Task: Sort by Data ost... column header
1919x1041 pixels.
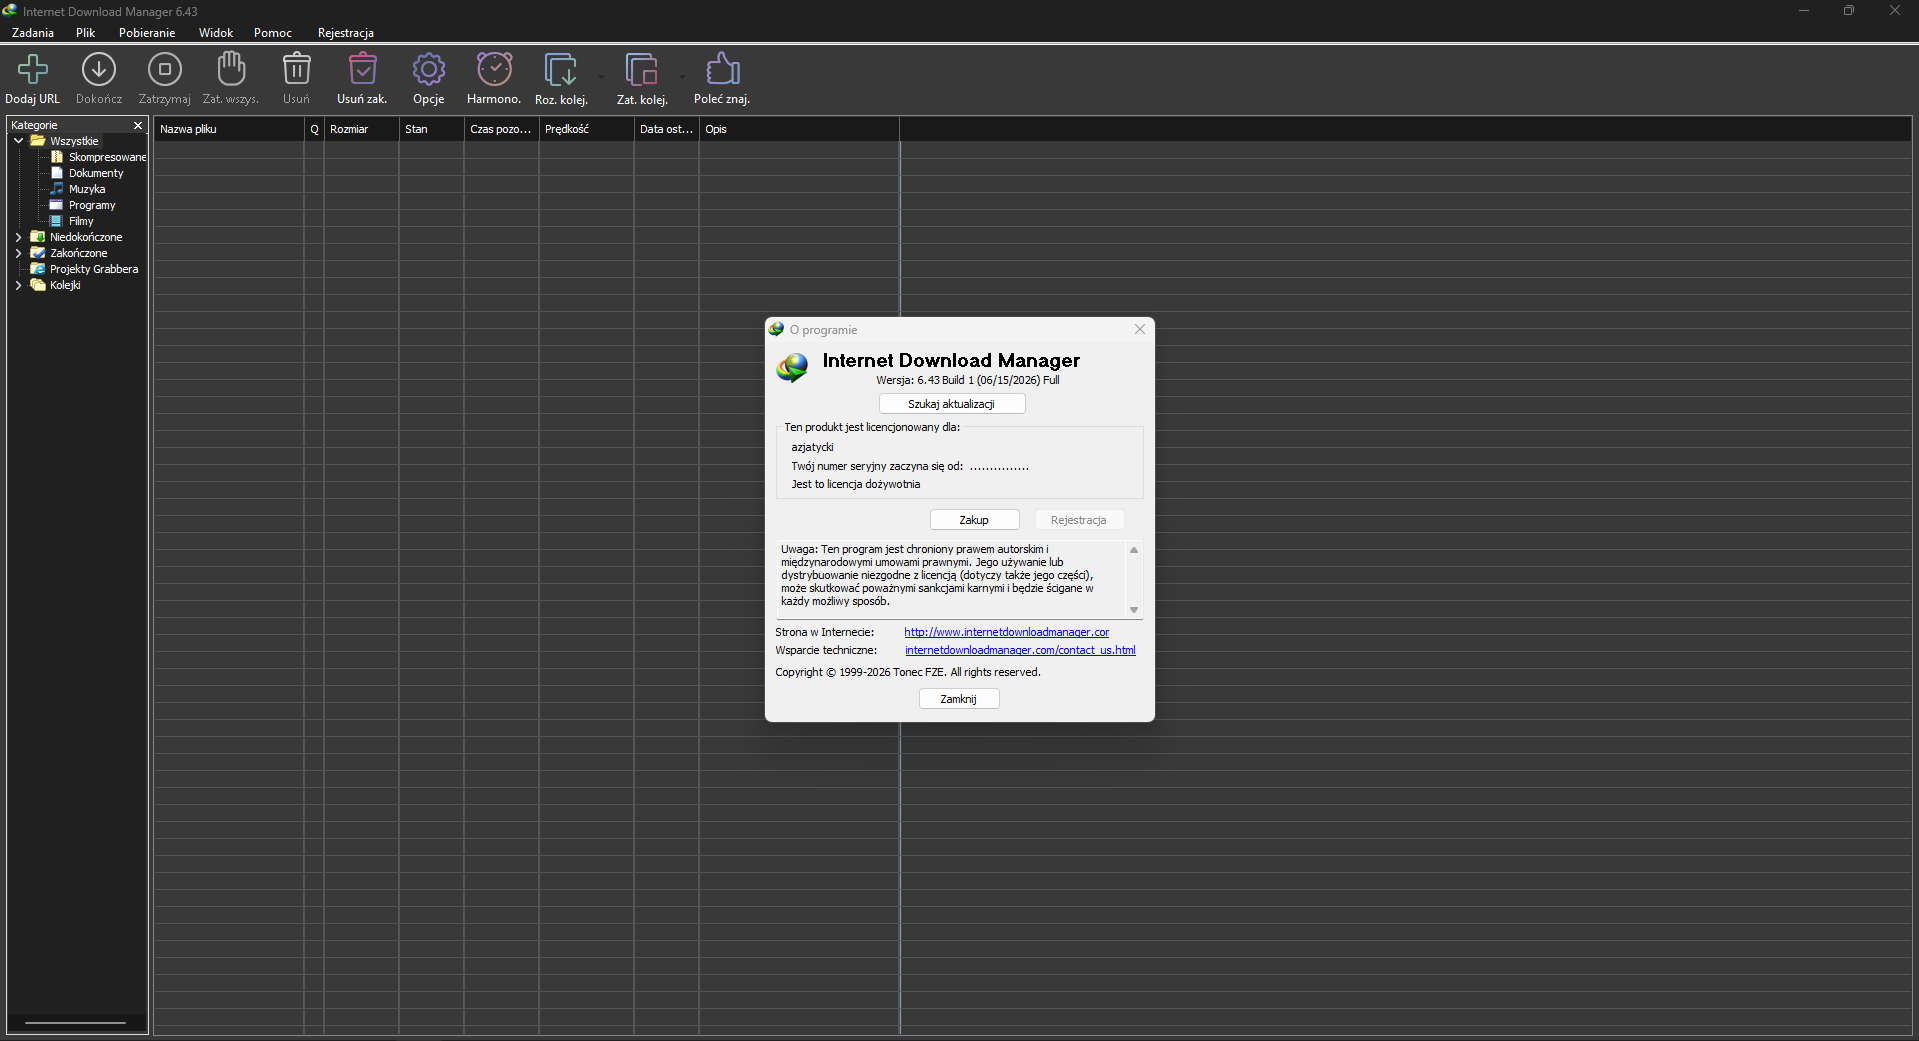Action: click(667, 129)
